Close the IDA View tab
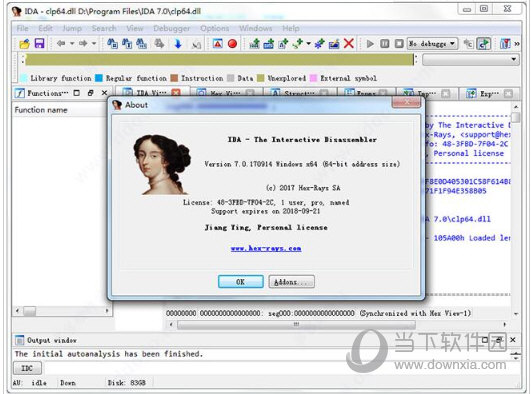This screenshot has width=531, height=394. click(176, 92)
